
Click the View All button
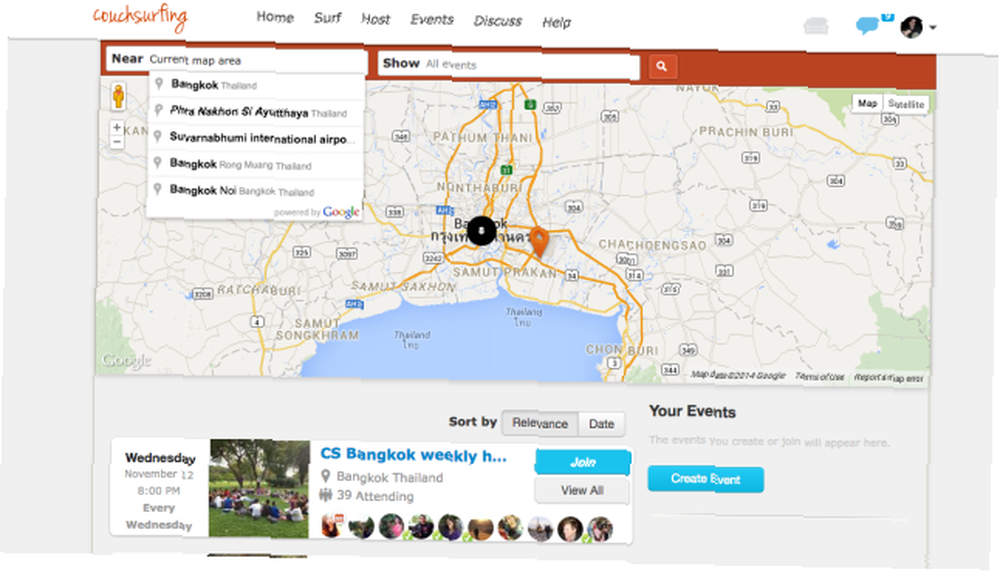pyautogui.click(x=582, y=490)
